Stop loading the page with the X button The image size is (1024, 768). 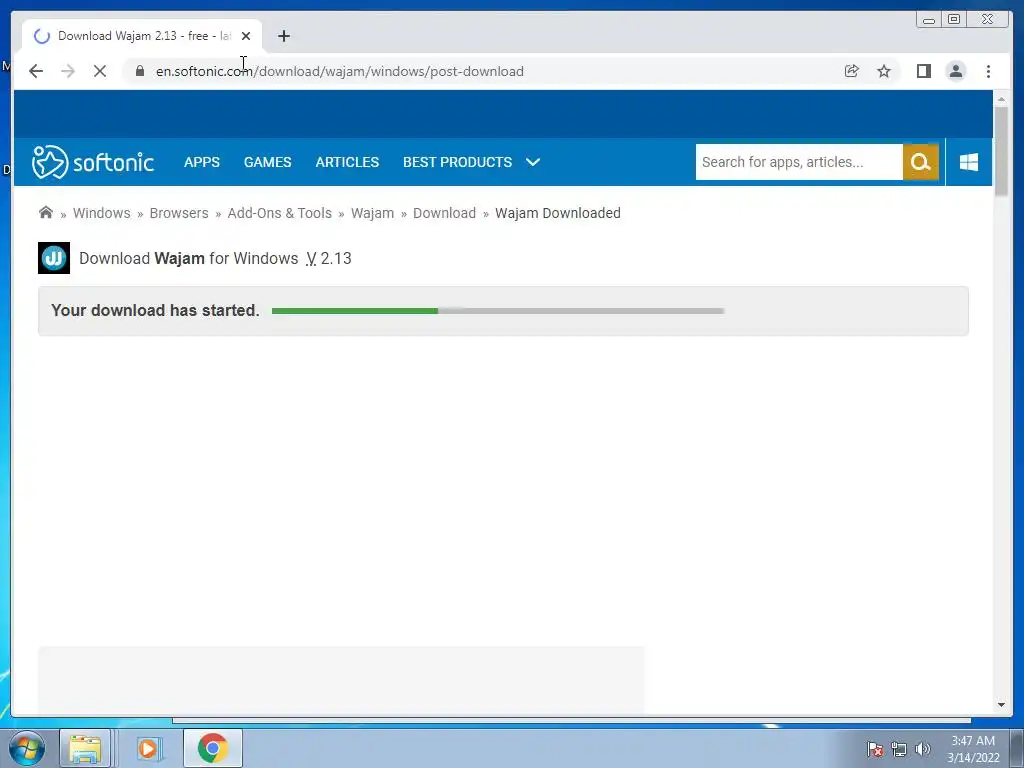click(x=100, y=71)
